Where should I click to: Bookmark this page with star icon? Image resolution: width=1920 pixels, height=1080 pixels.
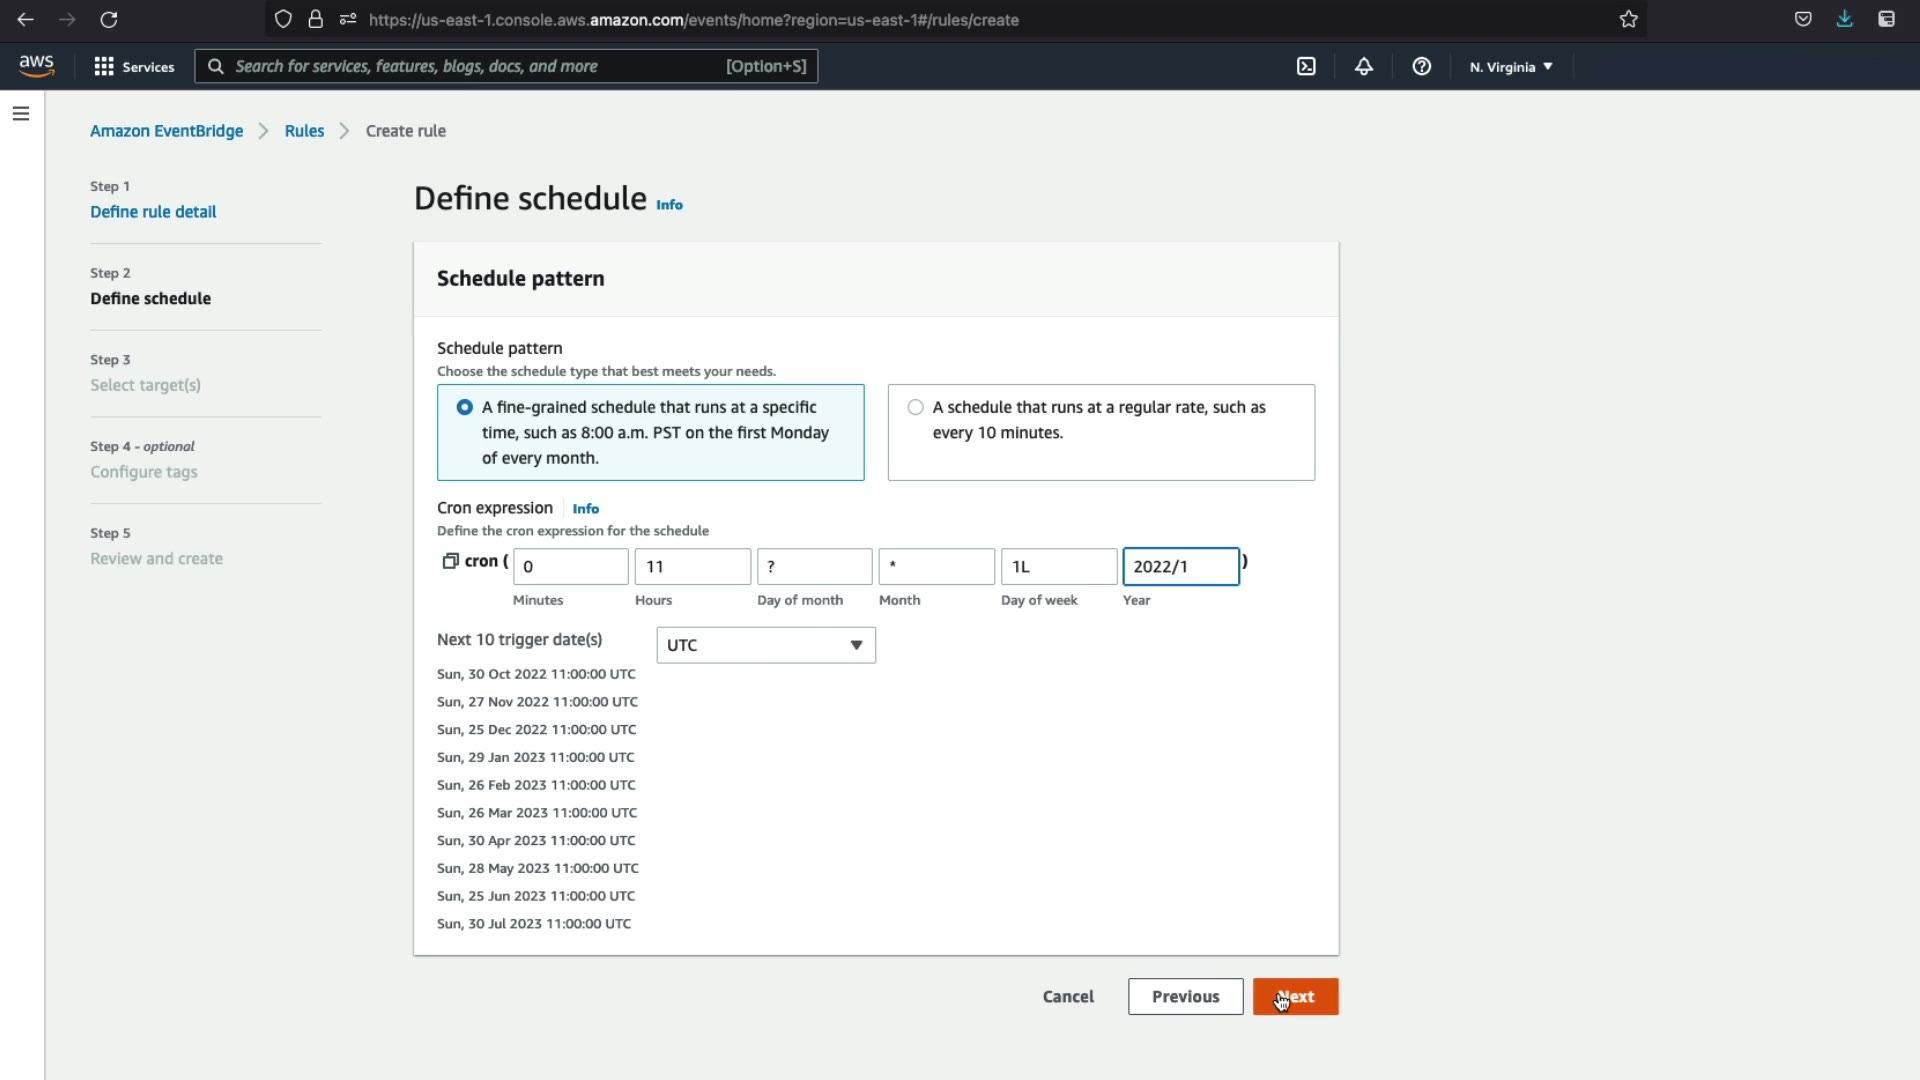pyautogui.click(x=1629, y=19)
